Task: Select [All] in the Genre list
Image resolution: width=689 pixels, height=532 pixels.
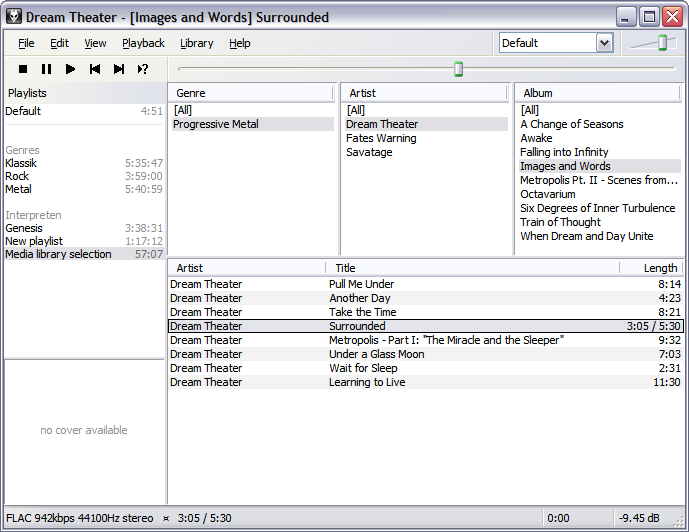Action: pos(252,110)
